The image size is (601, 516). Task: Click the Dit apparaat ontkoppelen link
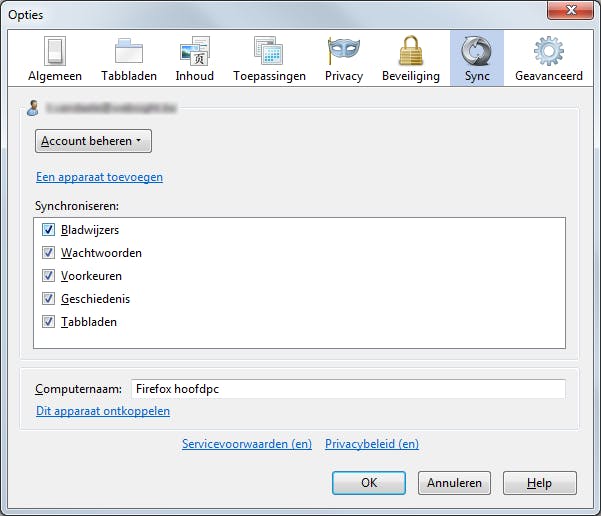tap(103, 411)
